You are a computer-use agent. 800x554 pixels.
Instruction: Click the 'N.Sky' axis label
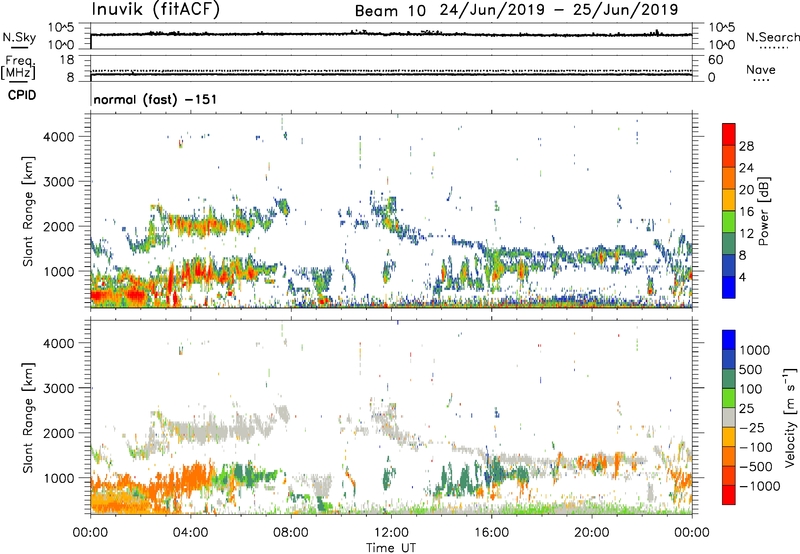point(19,37)
